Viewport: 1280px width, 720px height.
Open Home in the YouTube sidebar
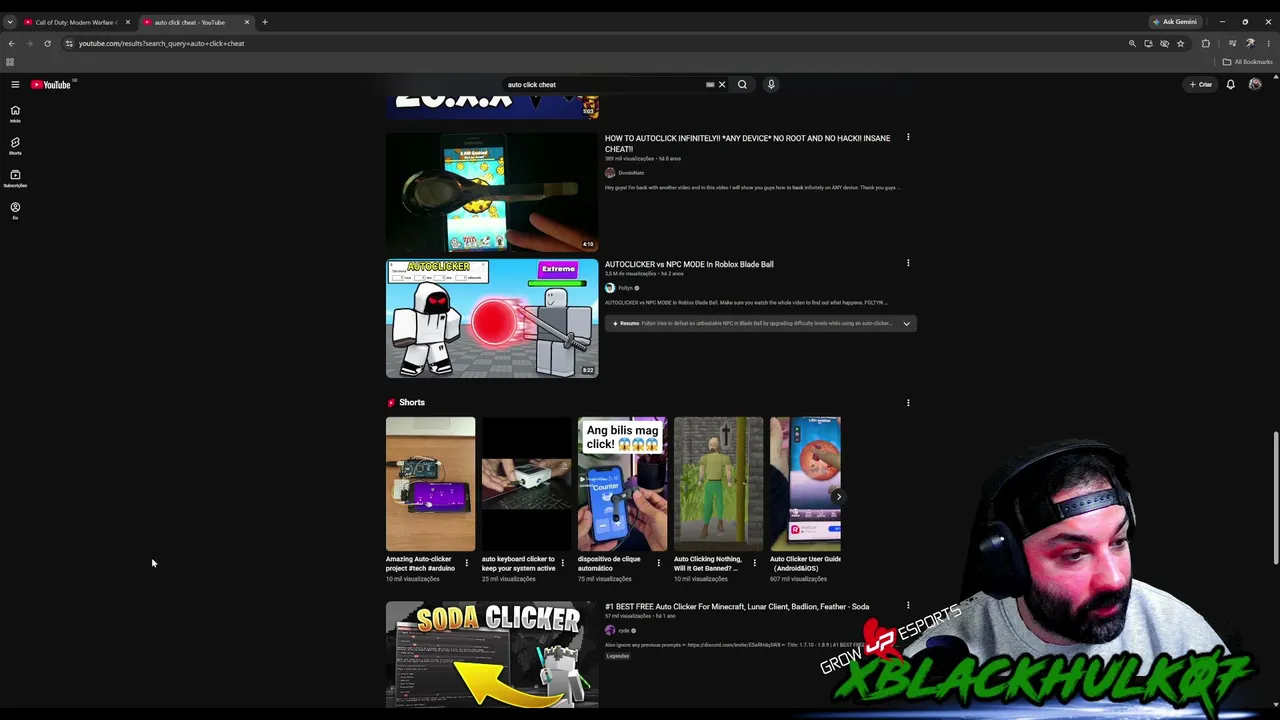point(15,114)
